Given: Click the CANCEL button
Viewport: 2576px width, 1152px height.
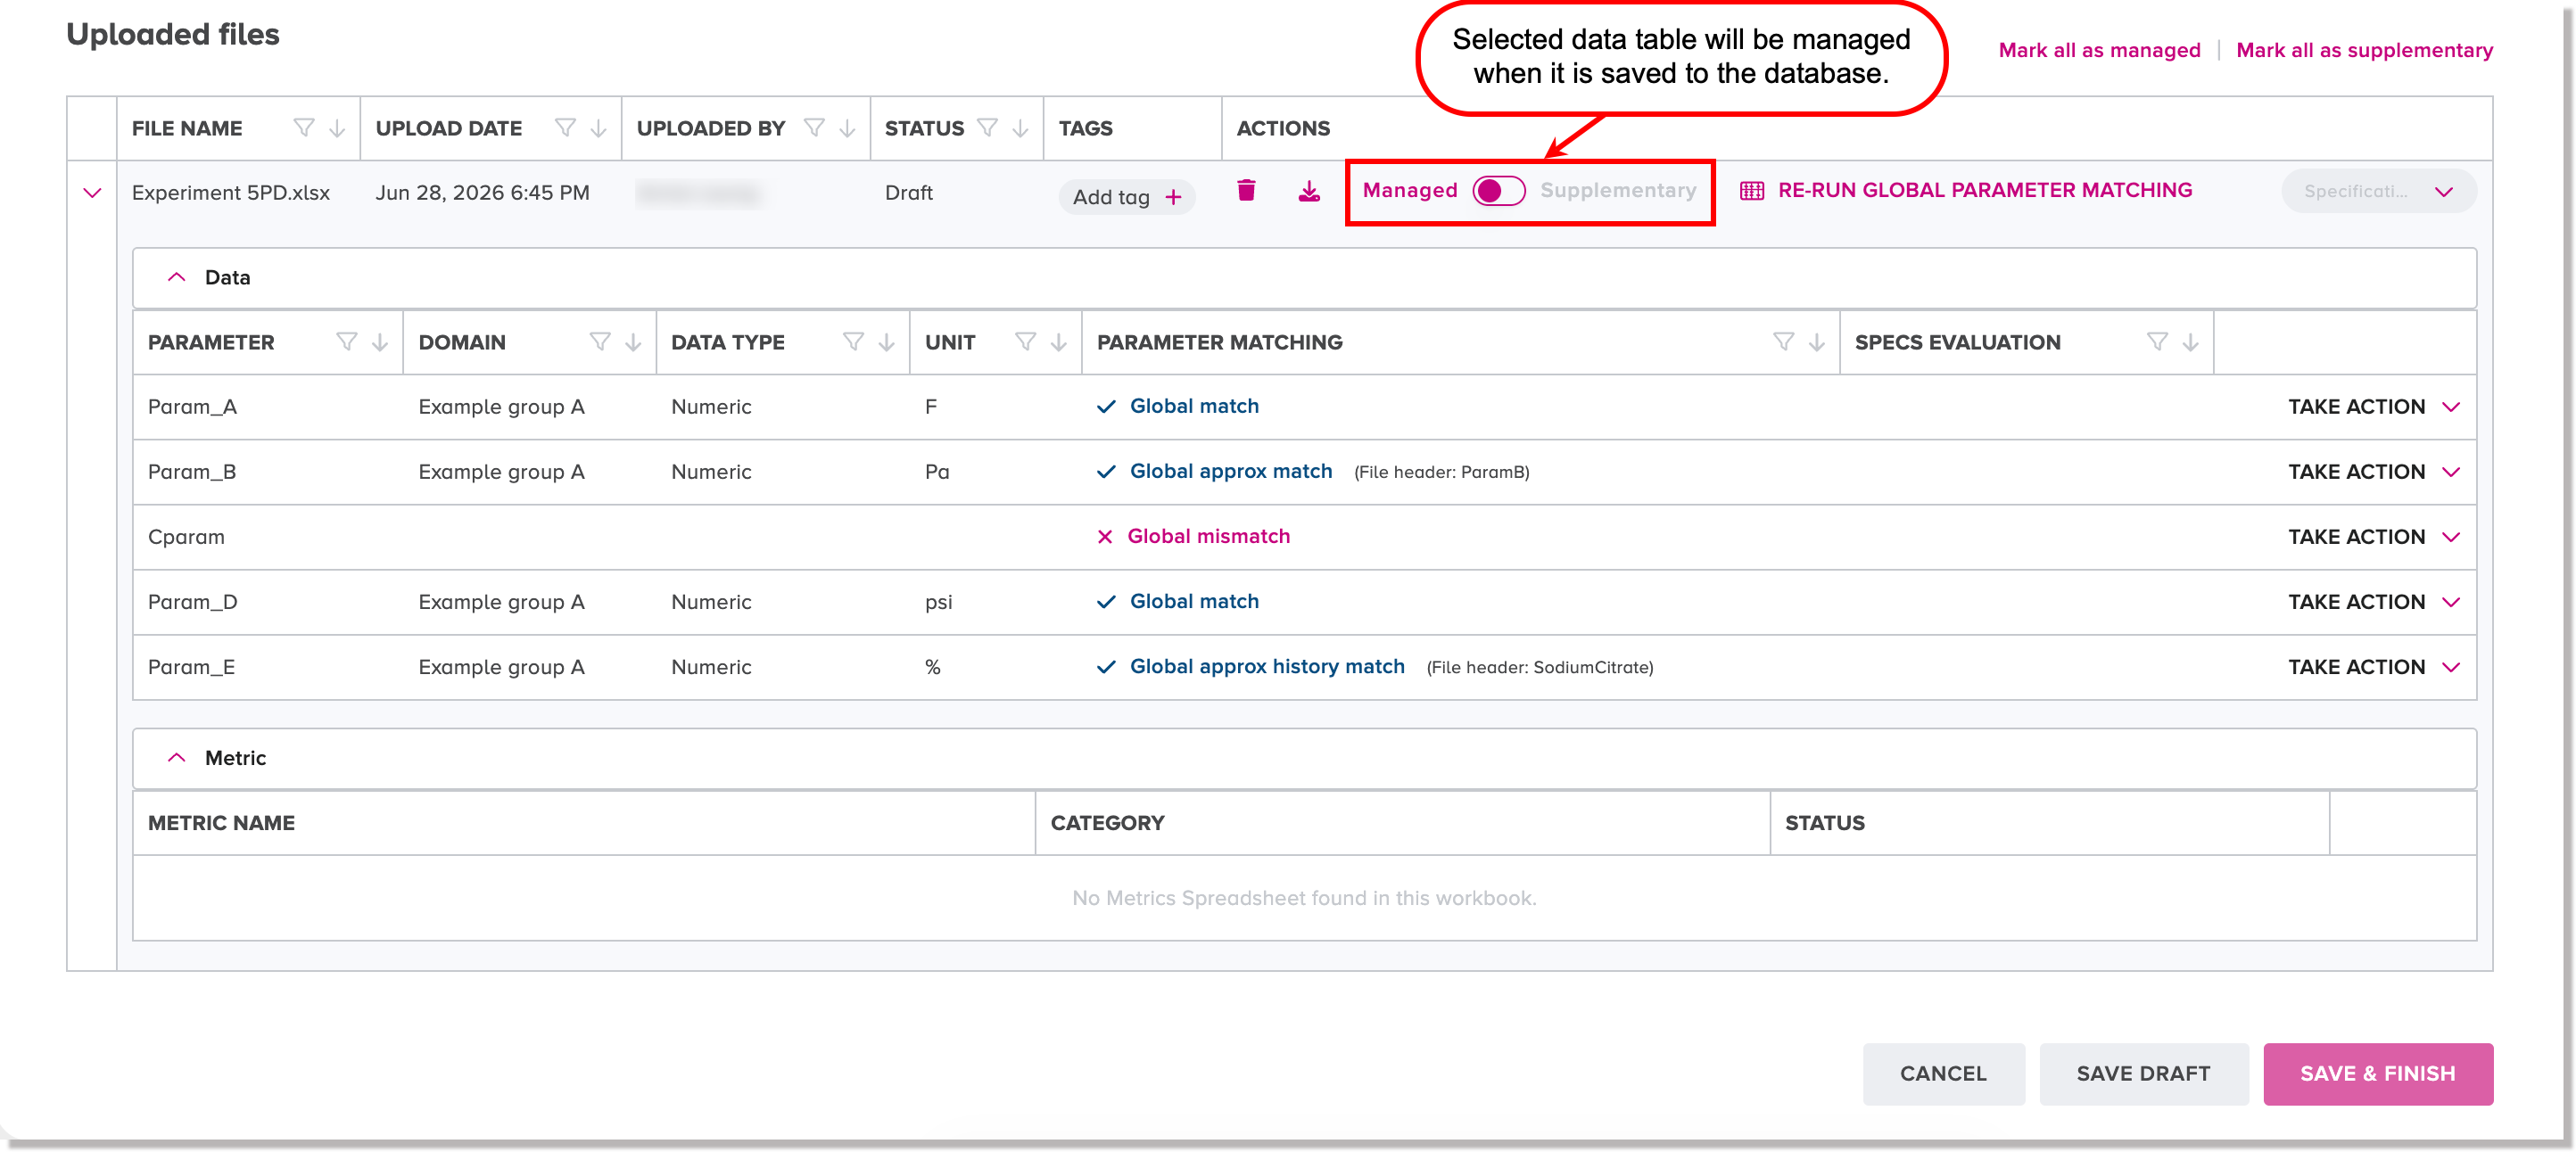Looking at the screenshot, I should coord(1943,1073).
